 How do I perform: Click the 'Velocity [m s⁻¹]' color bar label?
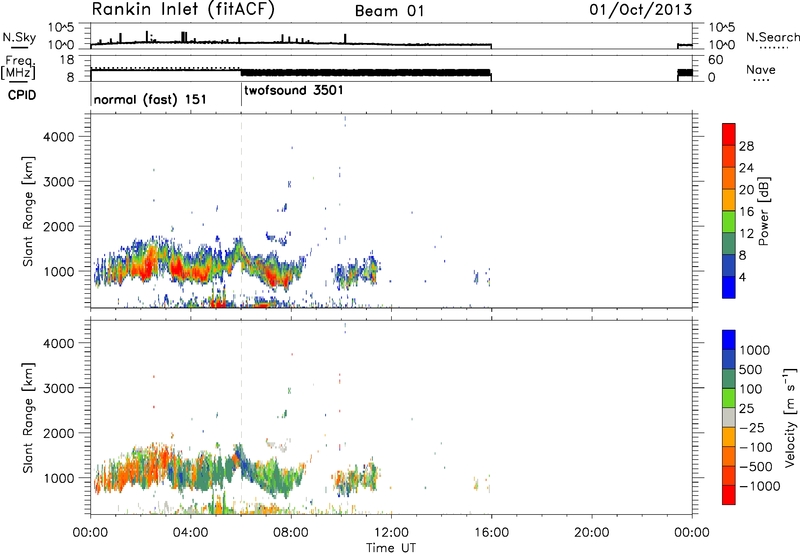[x=790, y=417]
